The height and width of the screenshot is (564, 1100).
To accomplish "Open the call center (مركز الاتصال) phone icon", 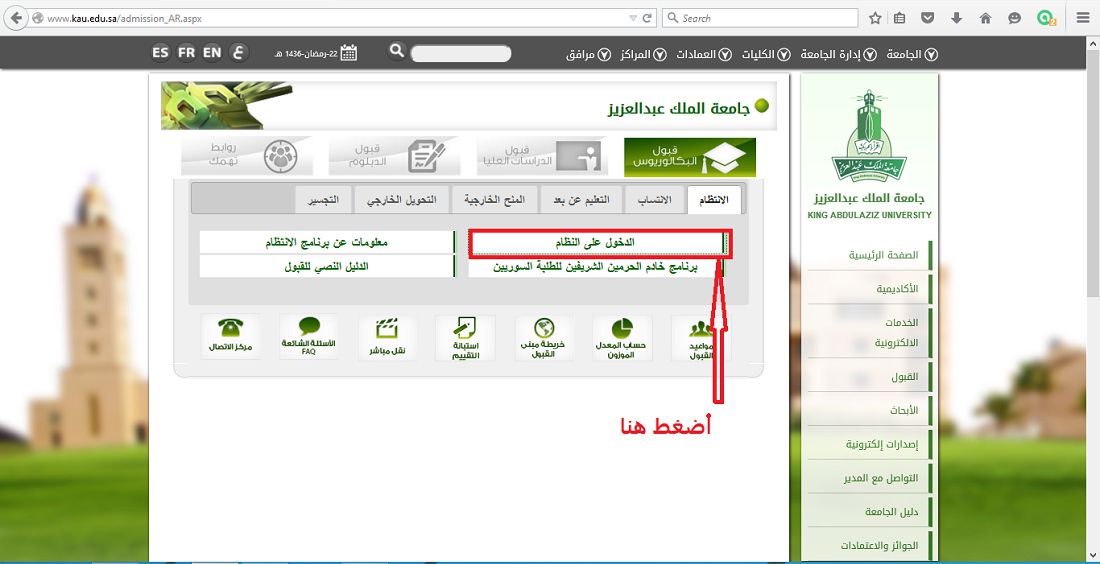I will point(230,331).
